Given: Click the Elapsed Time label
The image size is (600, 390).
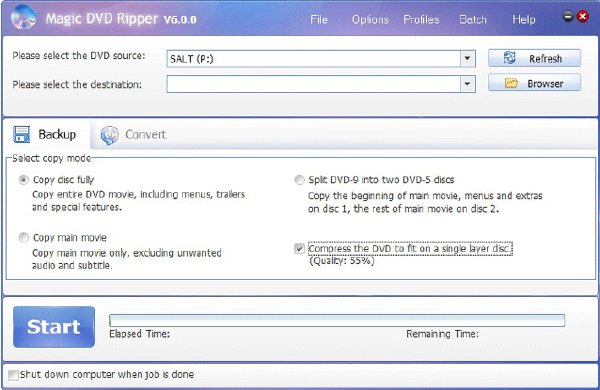Looking at the screenshot, I should point(139,334).
